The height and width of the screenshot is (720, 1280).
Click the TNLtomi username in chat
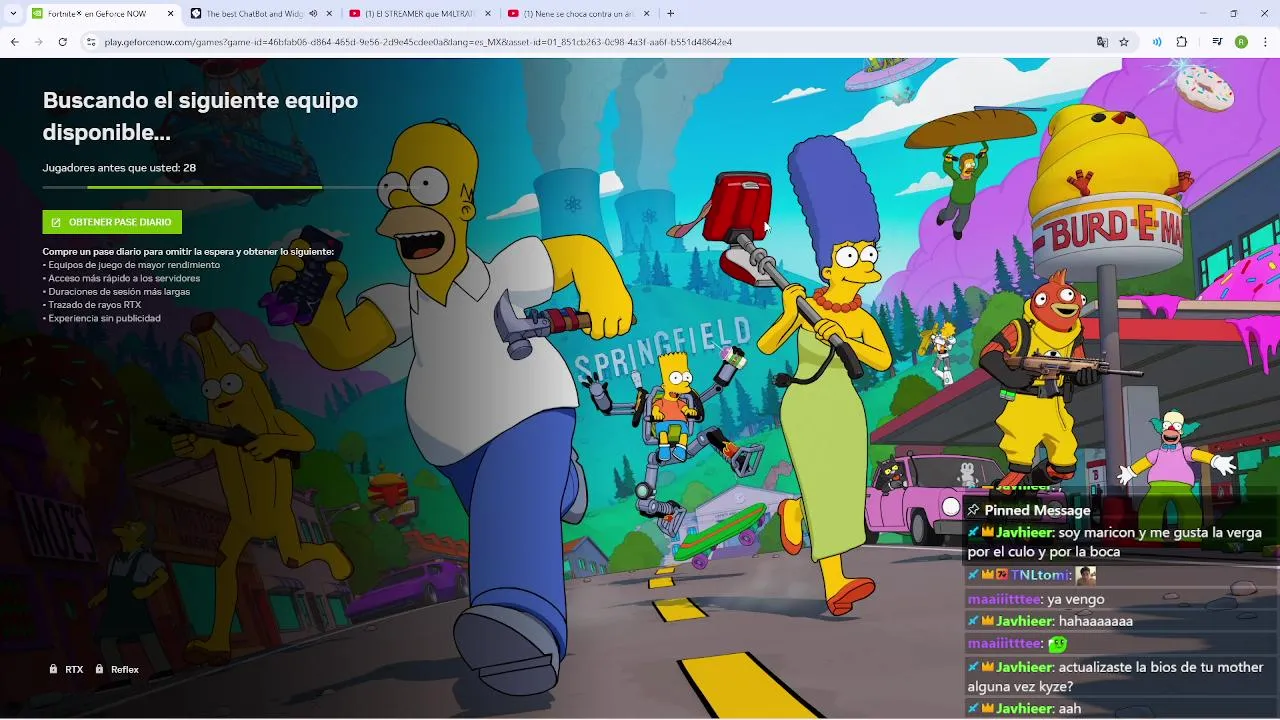pos(1040,575)
